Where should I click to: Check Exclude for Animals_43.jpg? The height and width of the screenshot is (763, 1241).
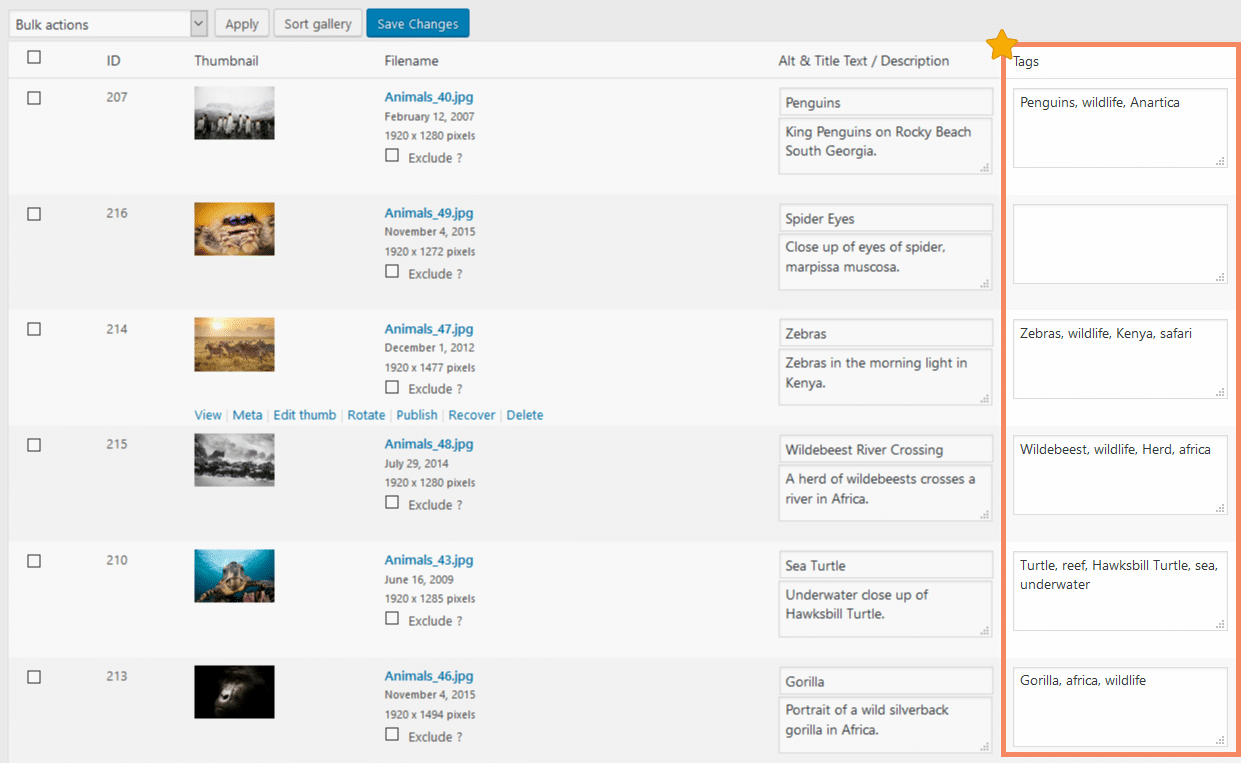[392, 619]
